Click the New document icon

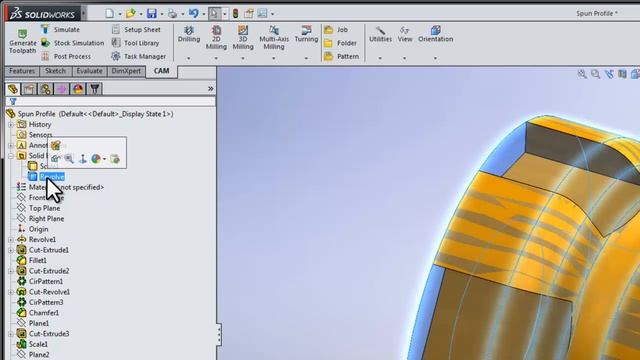(109, 13)
